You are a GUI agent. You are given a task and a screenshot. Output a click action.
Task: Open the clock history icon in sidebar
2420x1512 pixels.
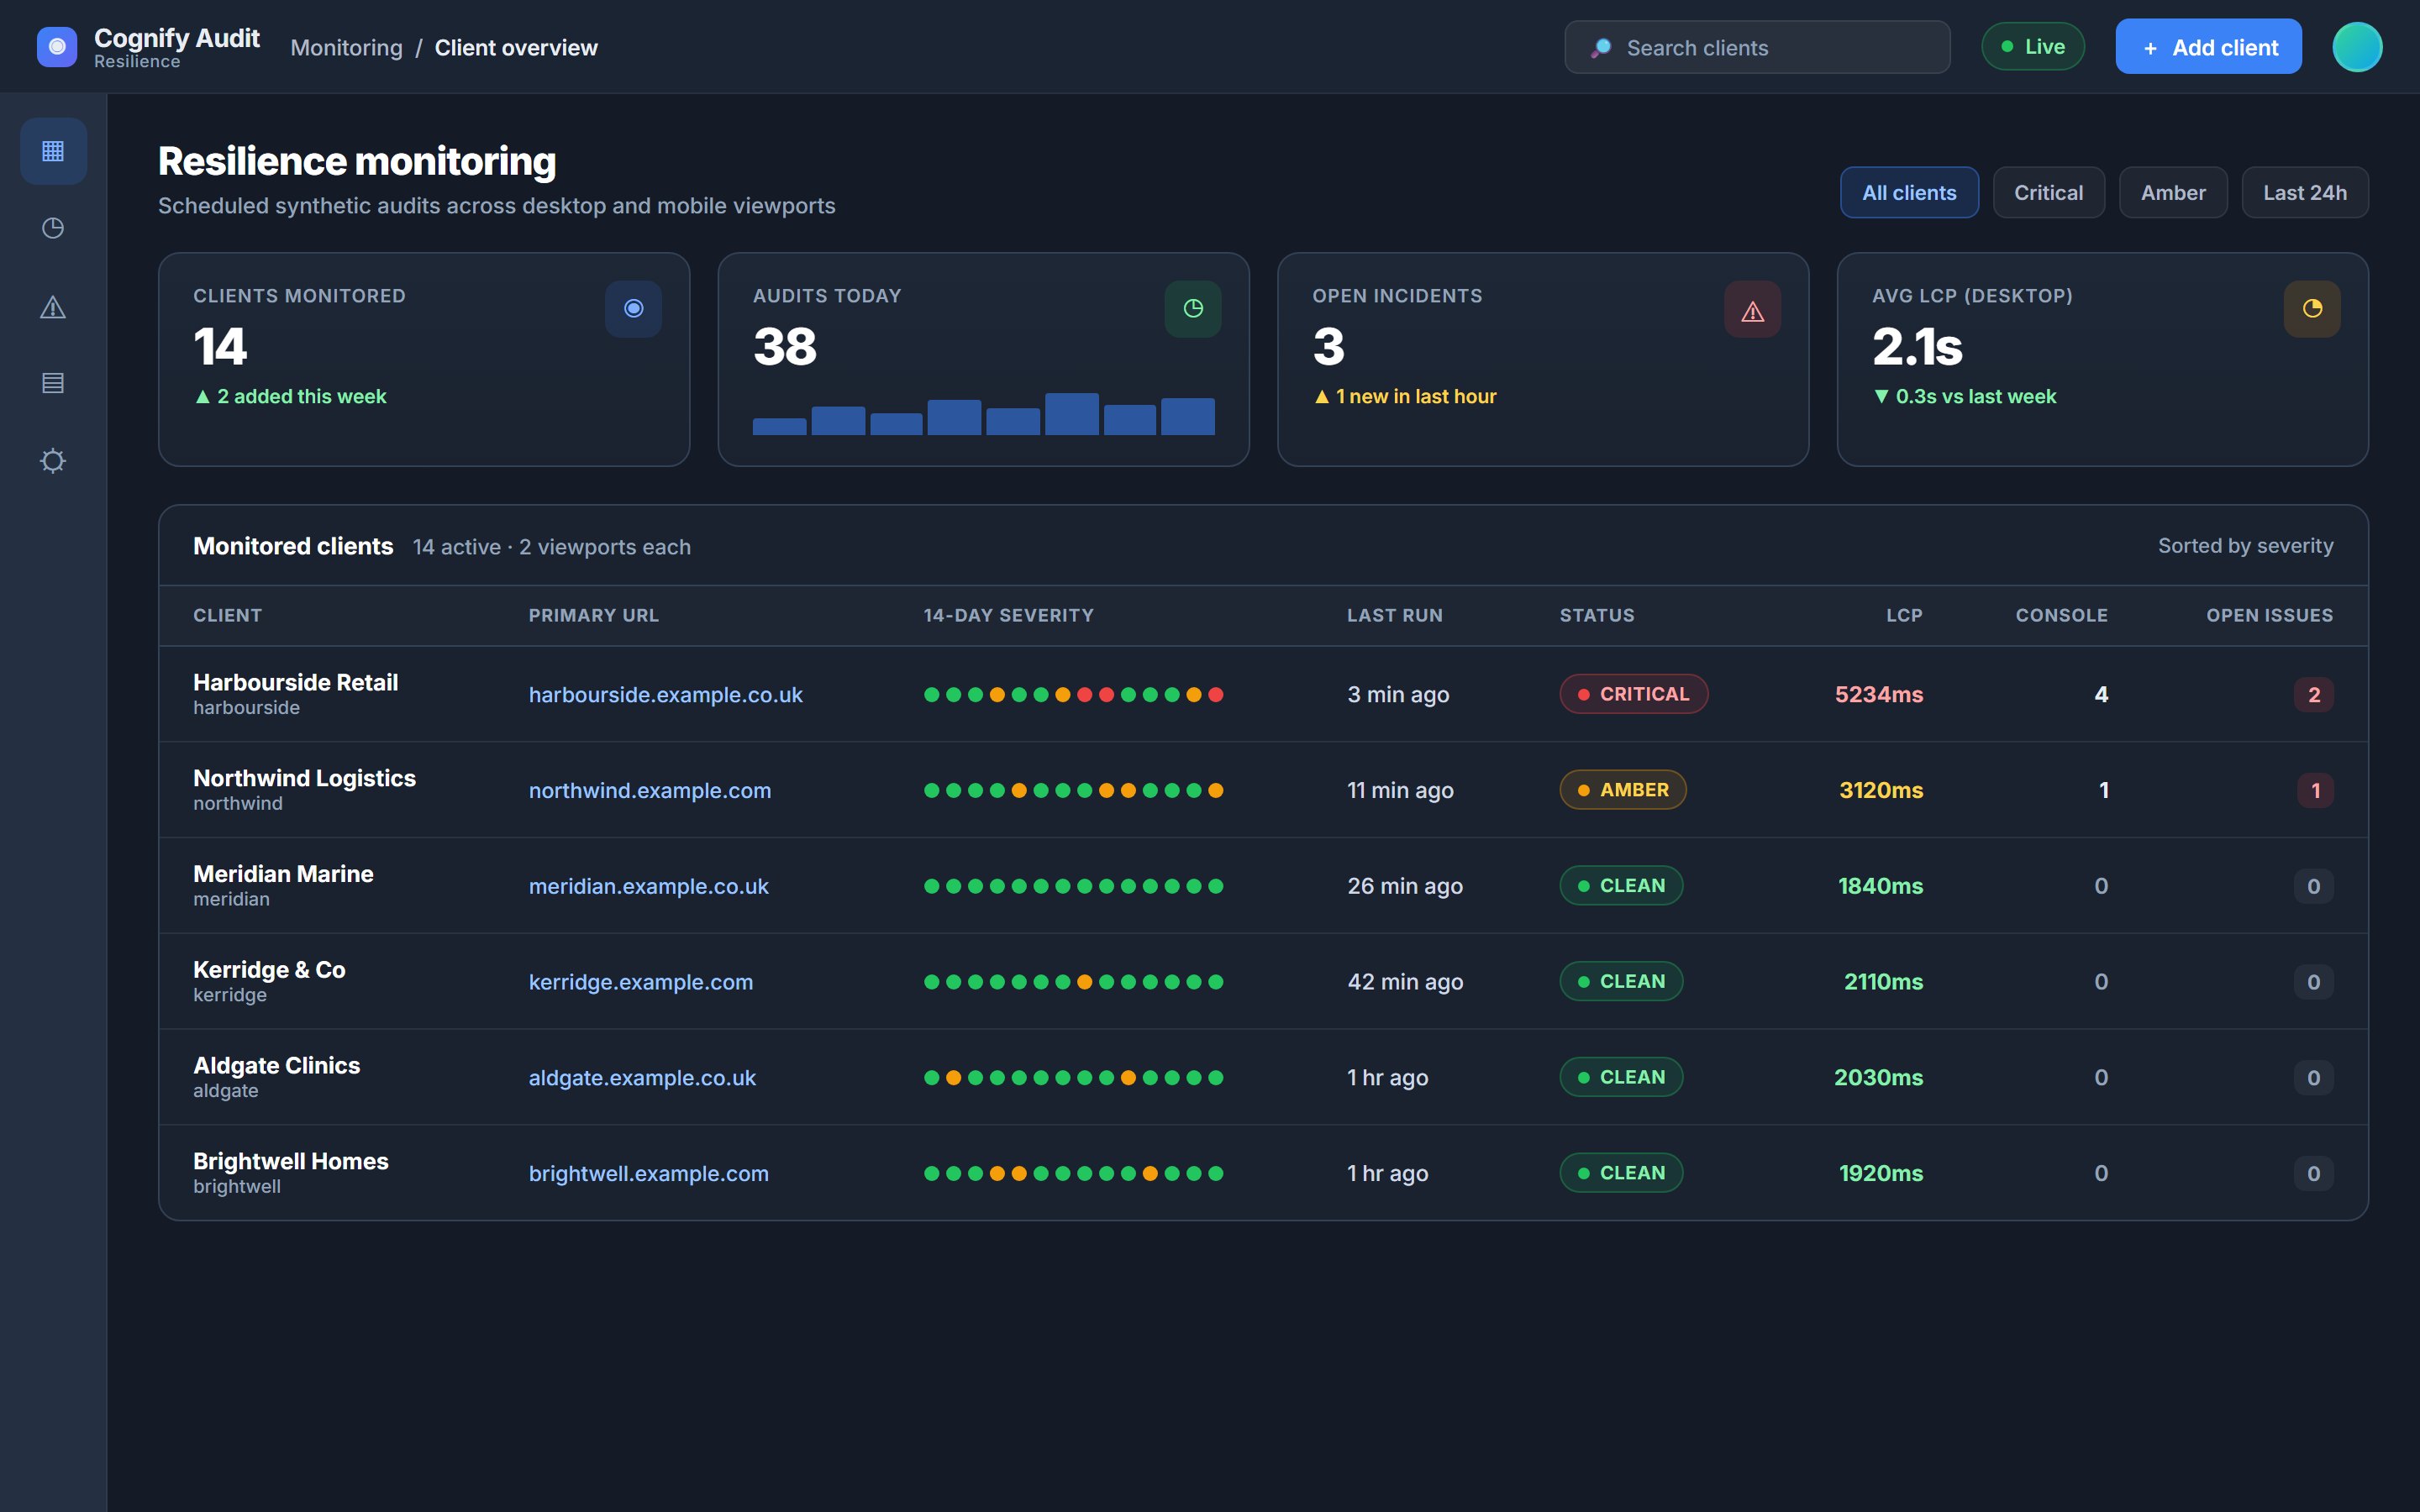(x=53, y=228)
